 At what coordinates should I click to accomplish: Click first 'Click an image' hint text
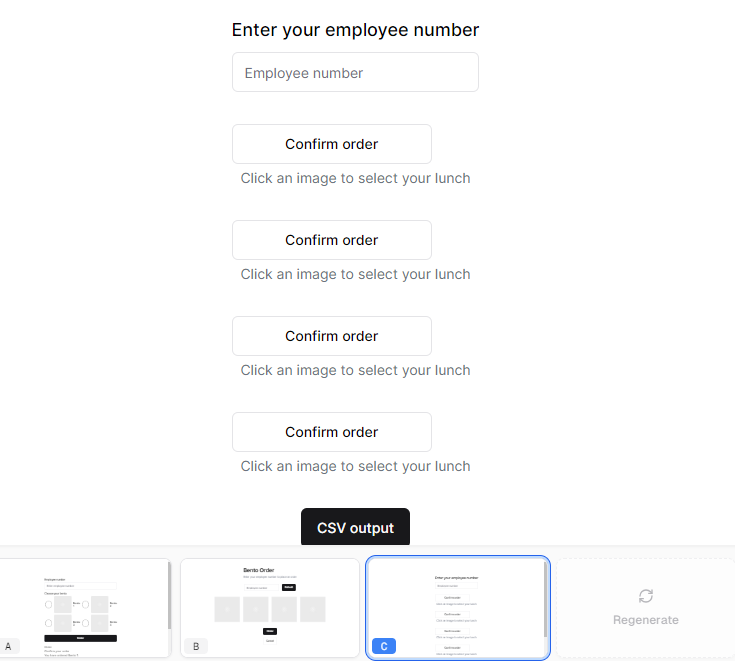[355, 178]
